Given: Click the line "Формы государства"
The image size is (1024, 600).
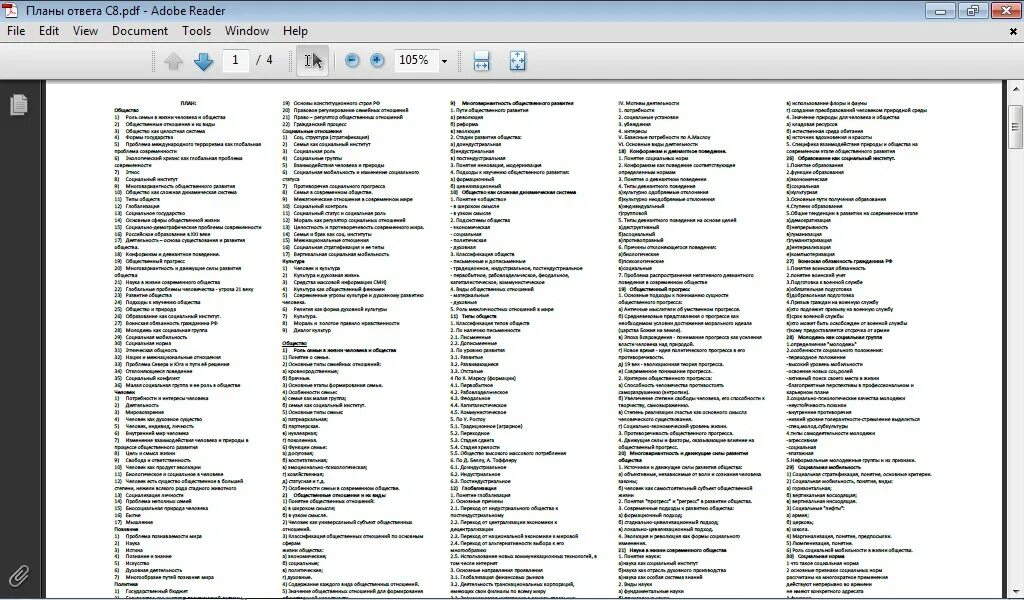Looking at the screenshot, I should pyautogui.click(x=149, y=138).
